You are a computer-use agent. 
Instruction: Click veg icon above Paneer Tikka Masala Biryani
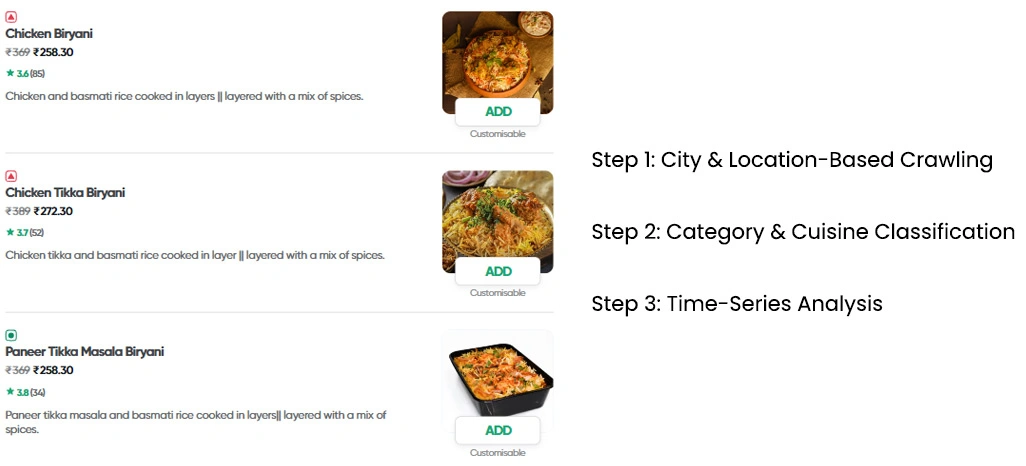coord(11,335)
